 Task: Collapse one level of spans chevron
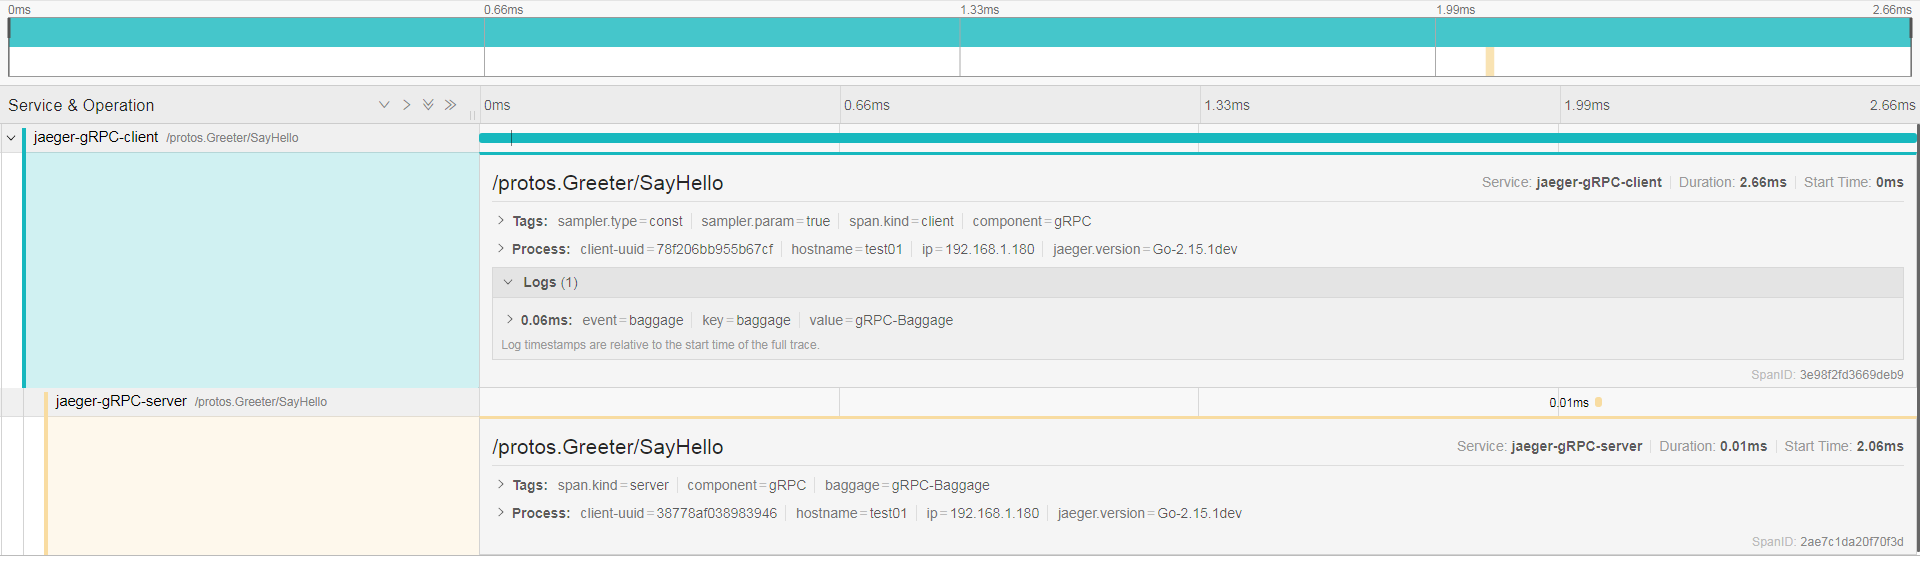(406, 105)
